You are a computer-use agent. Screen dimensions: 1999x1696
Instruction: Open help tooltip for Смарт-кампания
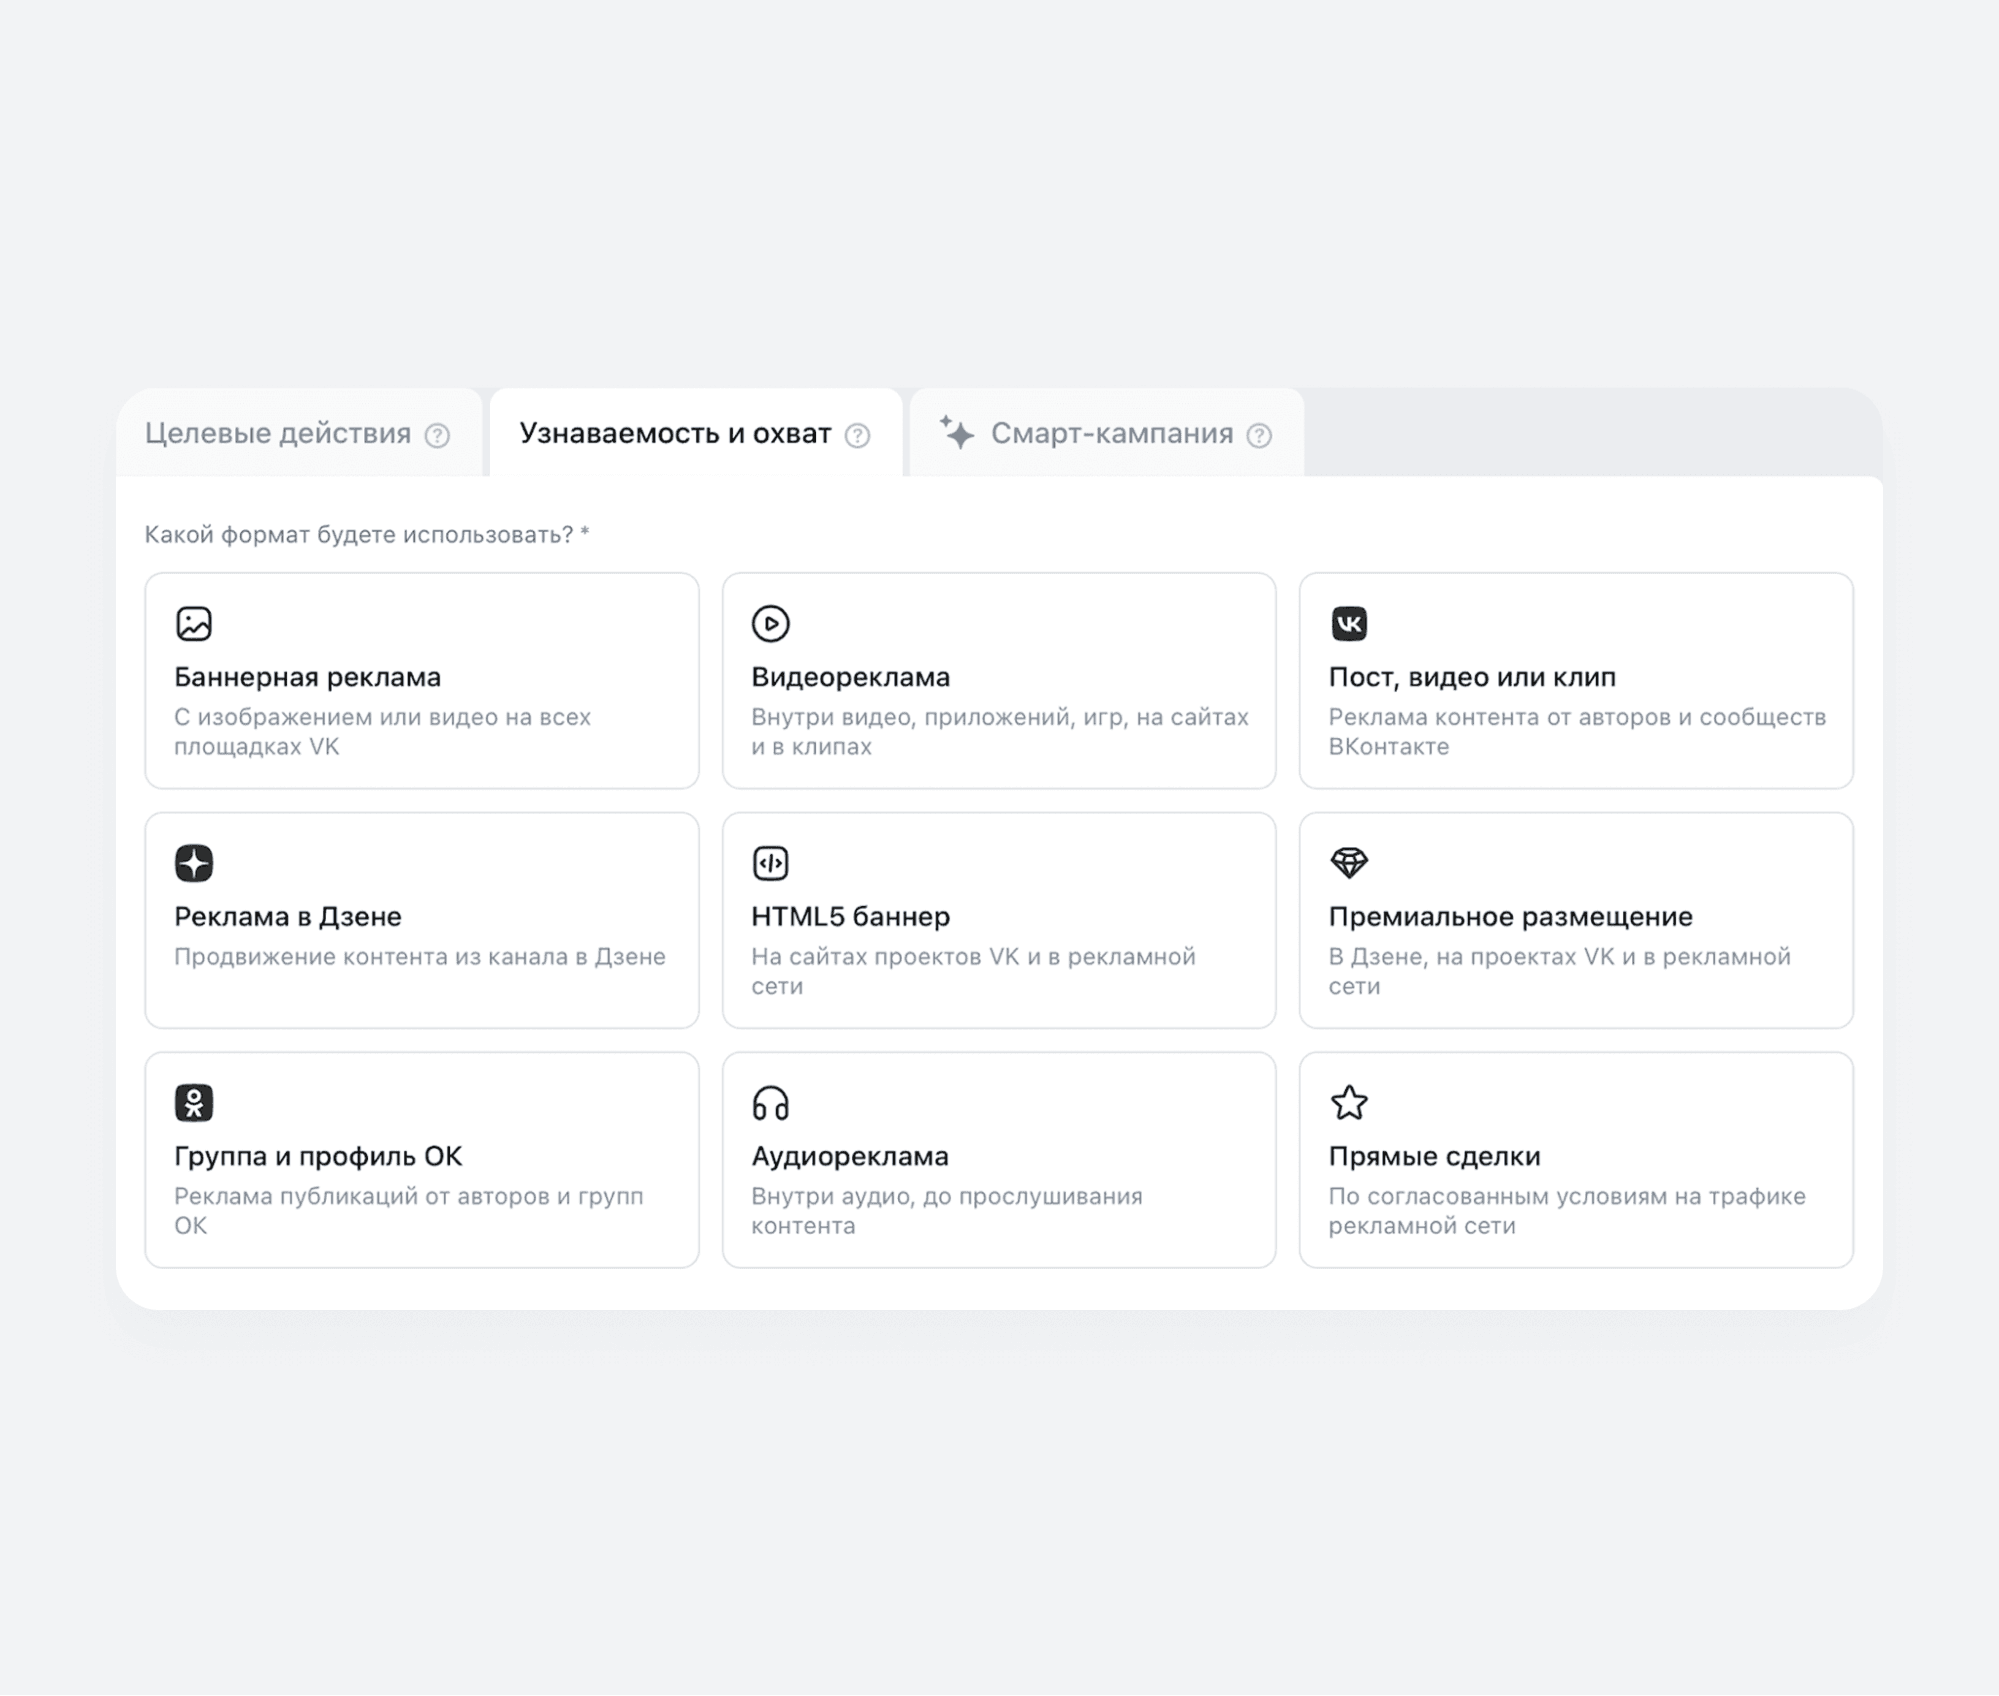coord(1259,435)
